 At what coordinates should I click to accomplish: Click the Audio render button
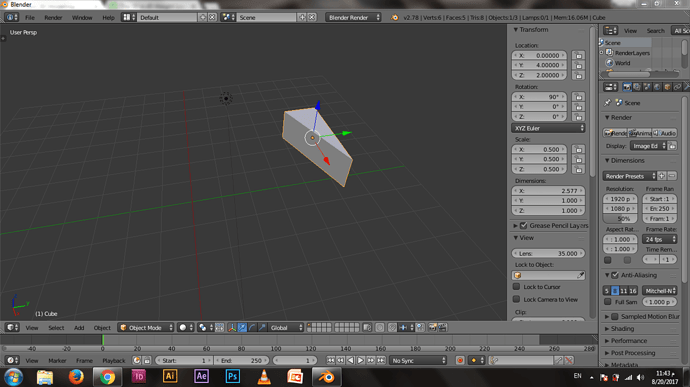[664, 133]
